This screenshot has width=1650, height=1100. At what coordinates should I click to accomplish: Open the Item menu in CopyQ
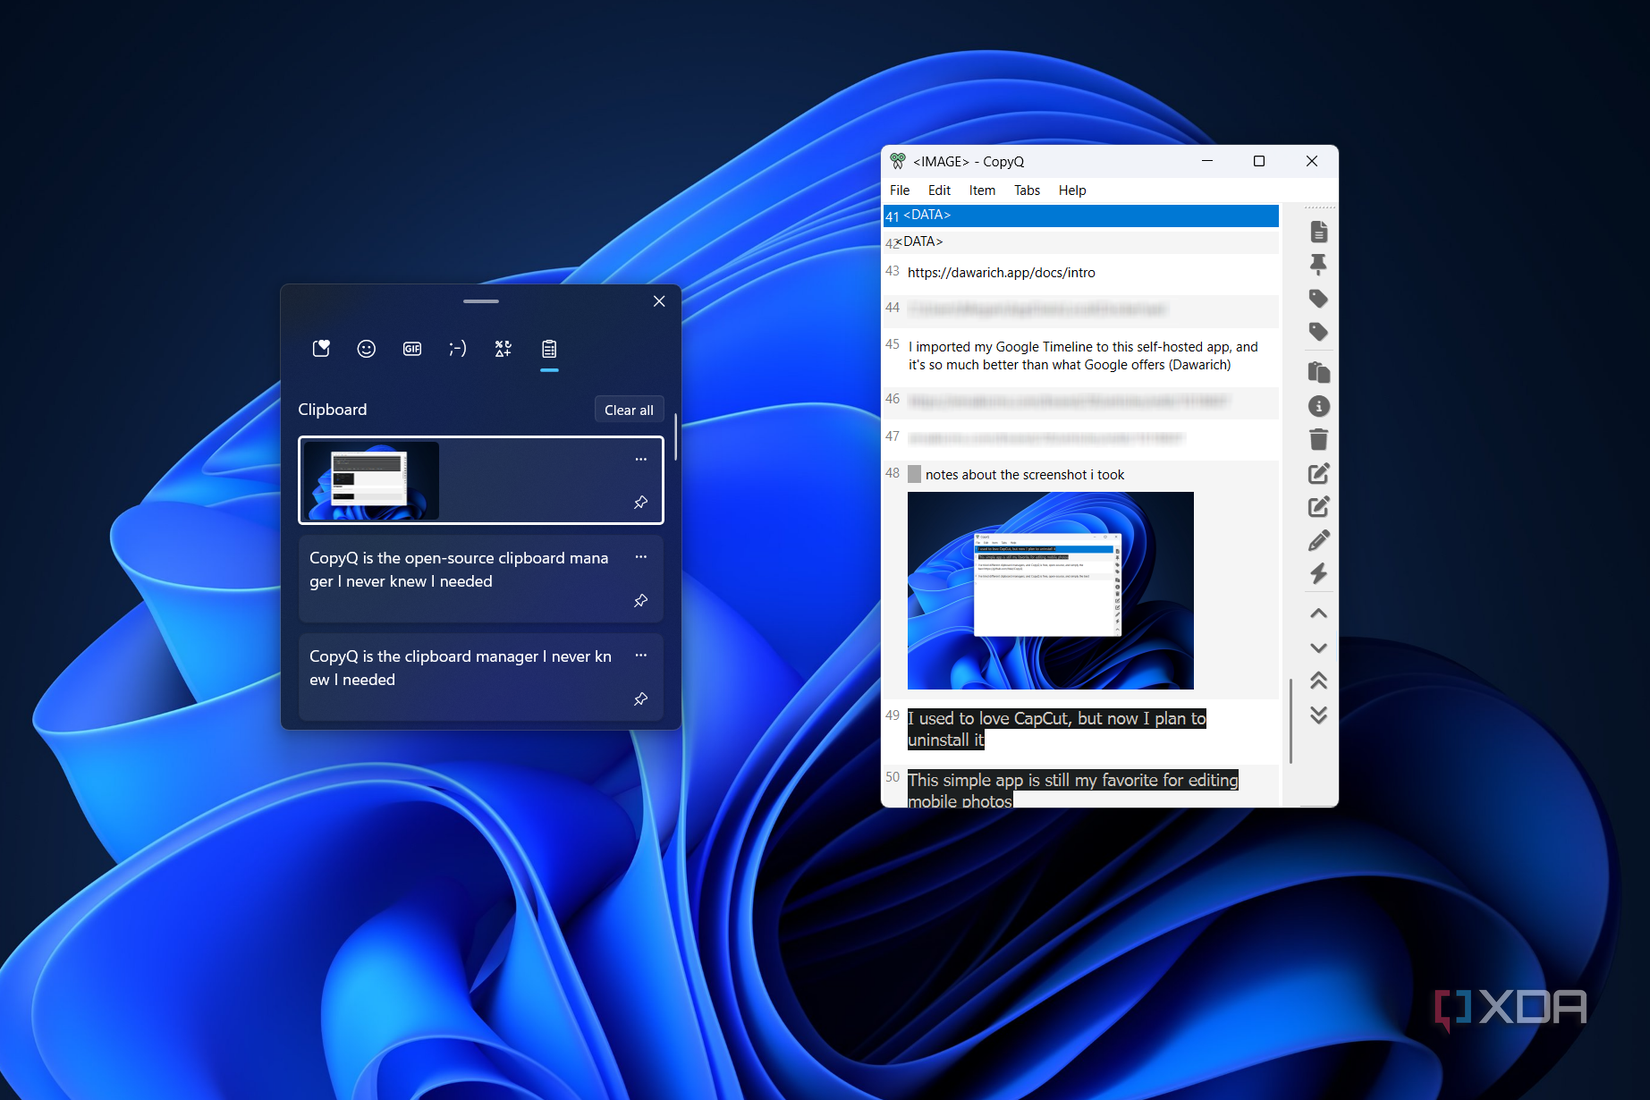coord(981,190)
